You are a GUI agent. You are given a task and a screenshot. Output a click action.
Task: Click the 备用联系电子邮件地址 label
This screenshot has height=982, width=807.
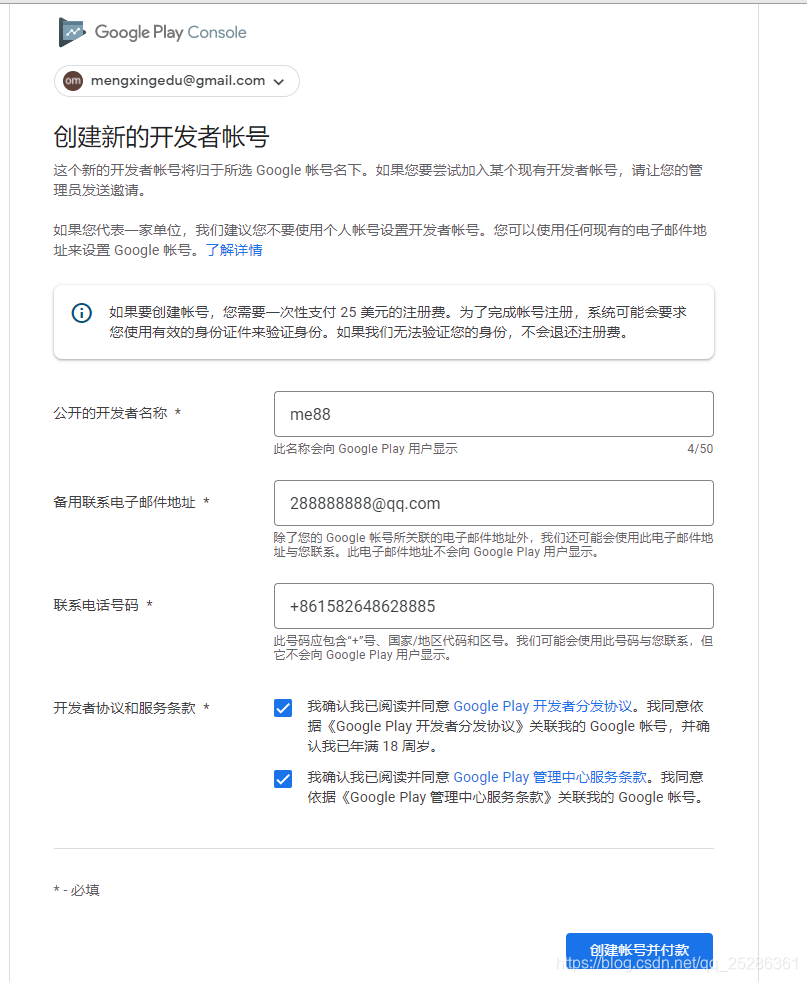click(125, 502)
